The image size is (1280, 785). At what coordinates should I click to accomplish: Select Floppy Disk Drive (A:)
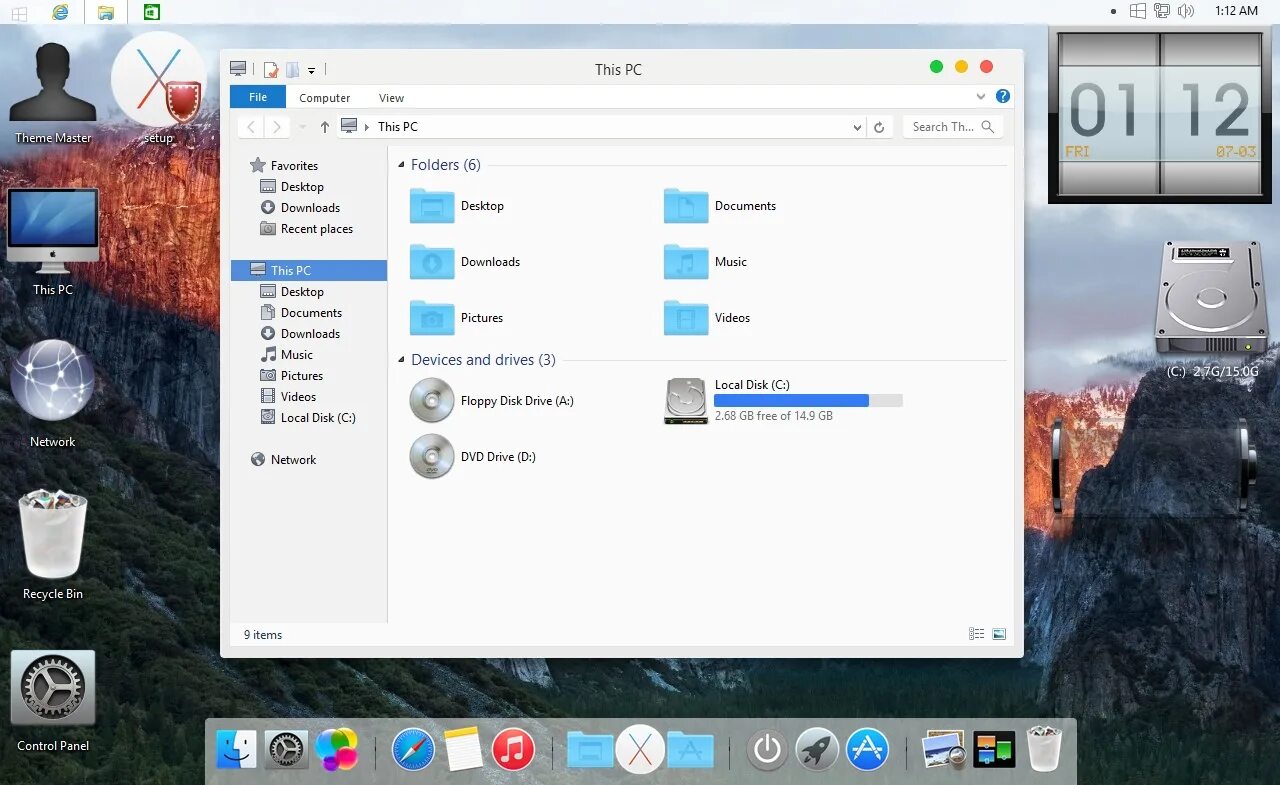[492, 401]
